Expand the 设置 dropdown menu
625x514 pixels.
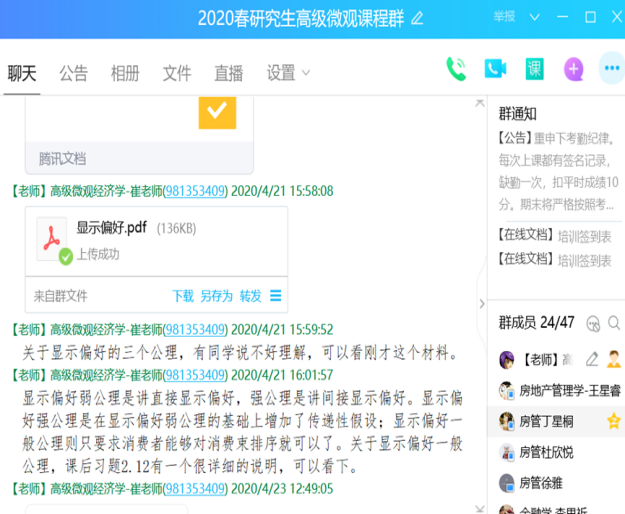coord(288,74)
